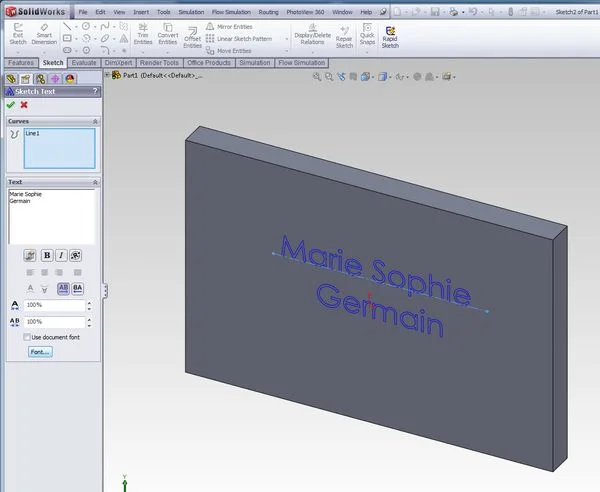Viewport: 600px width, 492px height.
Task: Cancel Sketch Text with red X
Action: (x=24, y=104)
